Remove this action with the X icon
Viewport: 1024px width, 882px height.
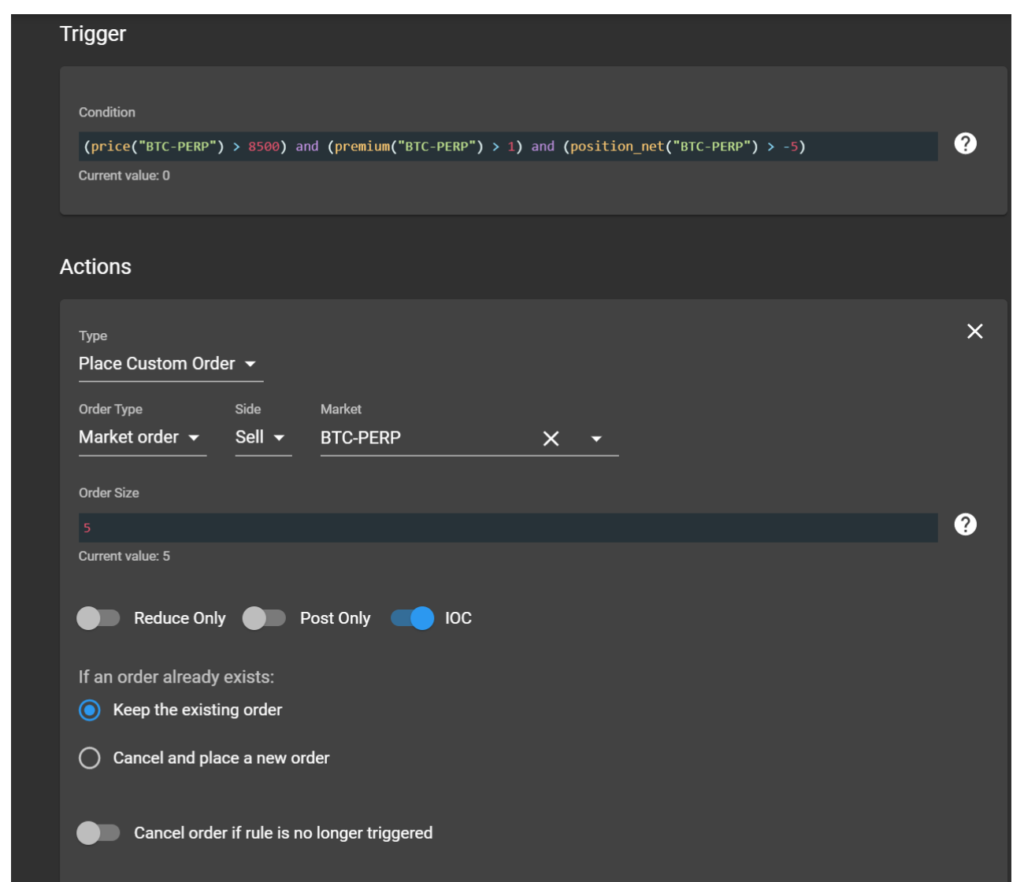pyautogui.click(x=974, y=332)
